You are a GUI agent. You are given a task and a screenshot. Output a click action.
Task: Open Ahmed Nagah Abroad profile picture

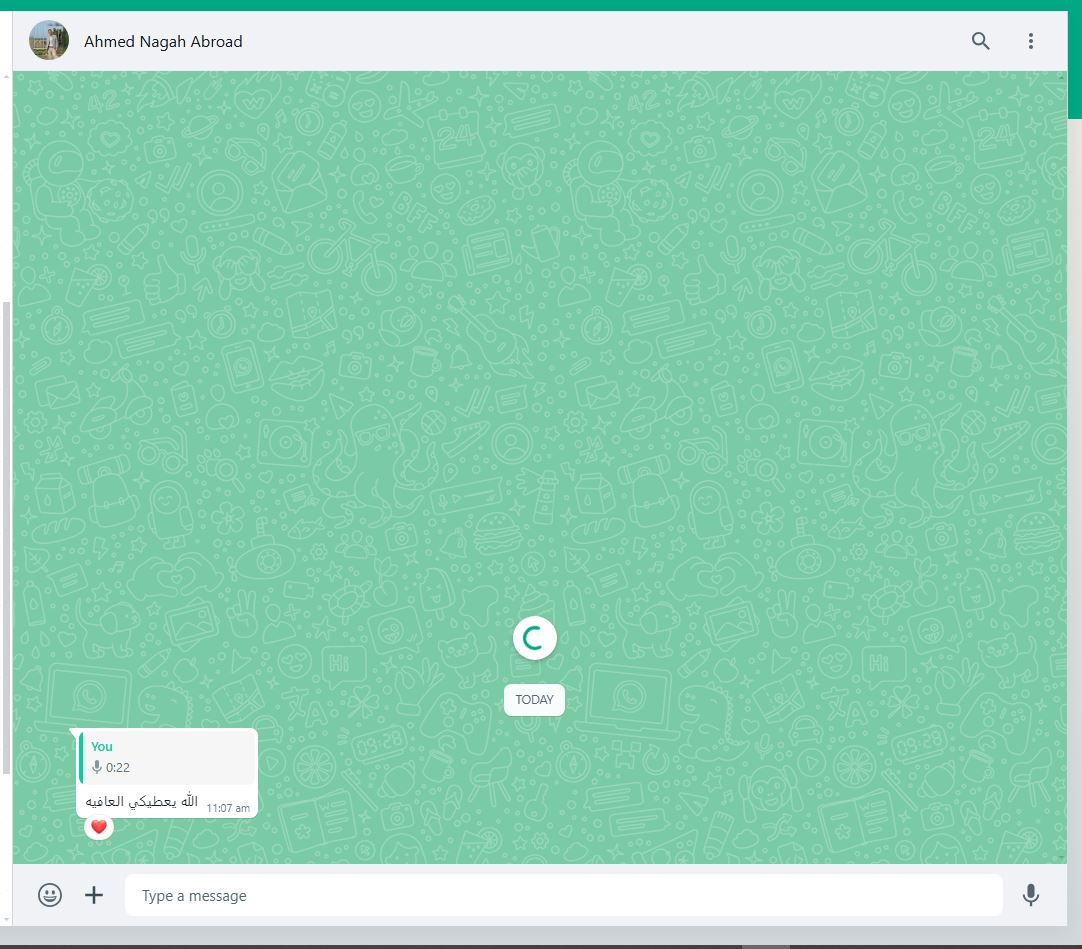(49, 41)
